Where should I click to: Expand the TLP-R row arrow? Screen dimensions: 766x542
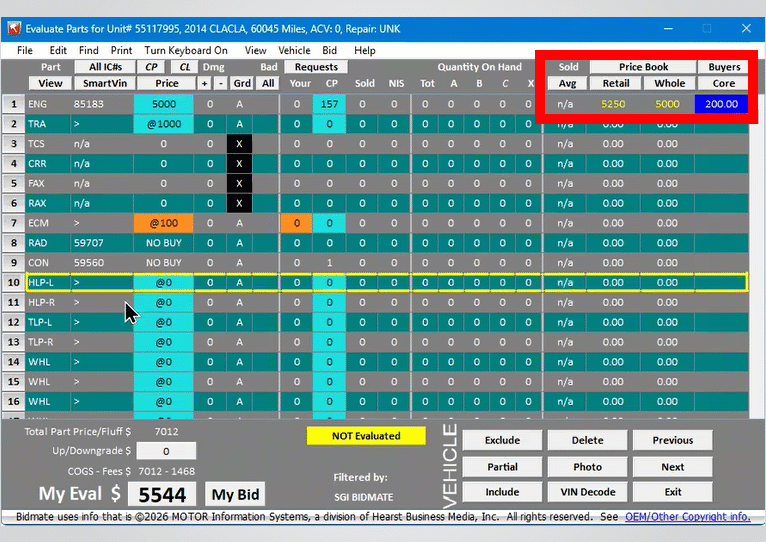77,342
